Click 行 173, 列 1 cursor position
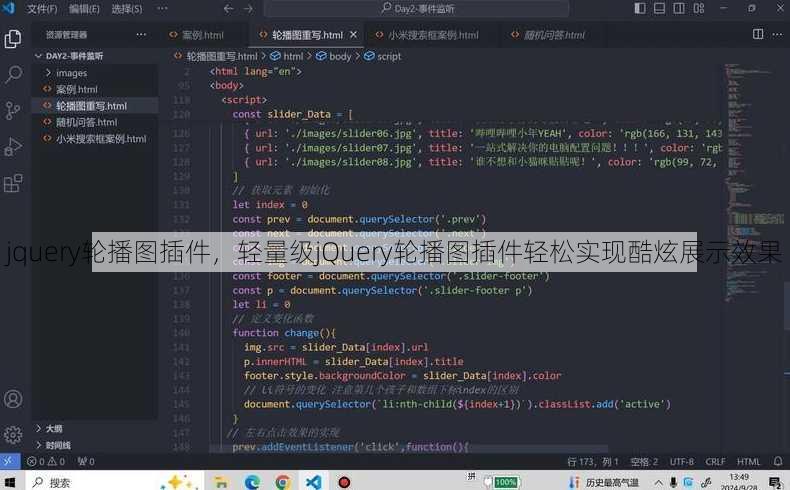 point(592,461)
